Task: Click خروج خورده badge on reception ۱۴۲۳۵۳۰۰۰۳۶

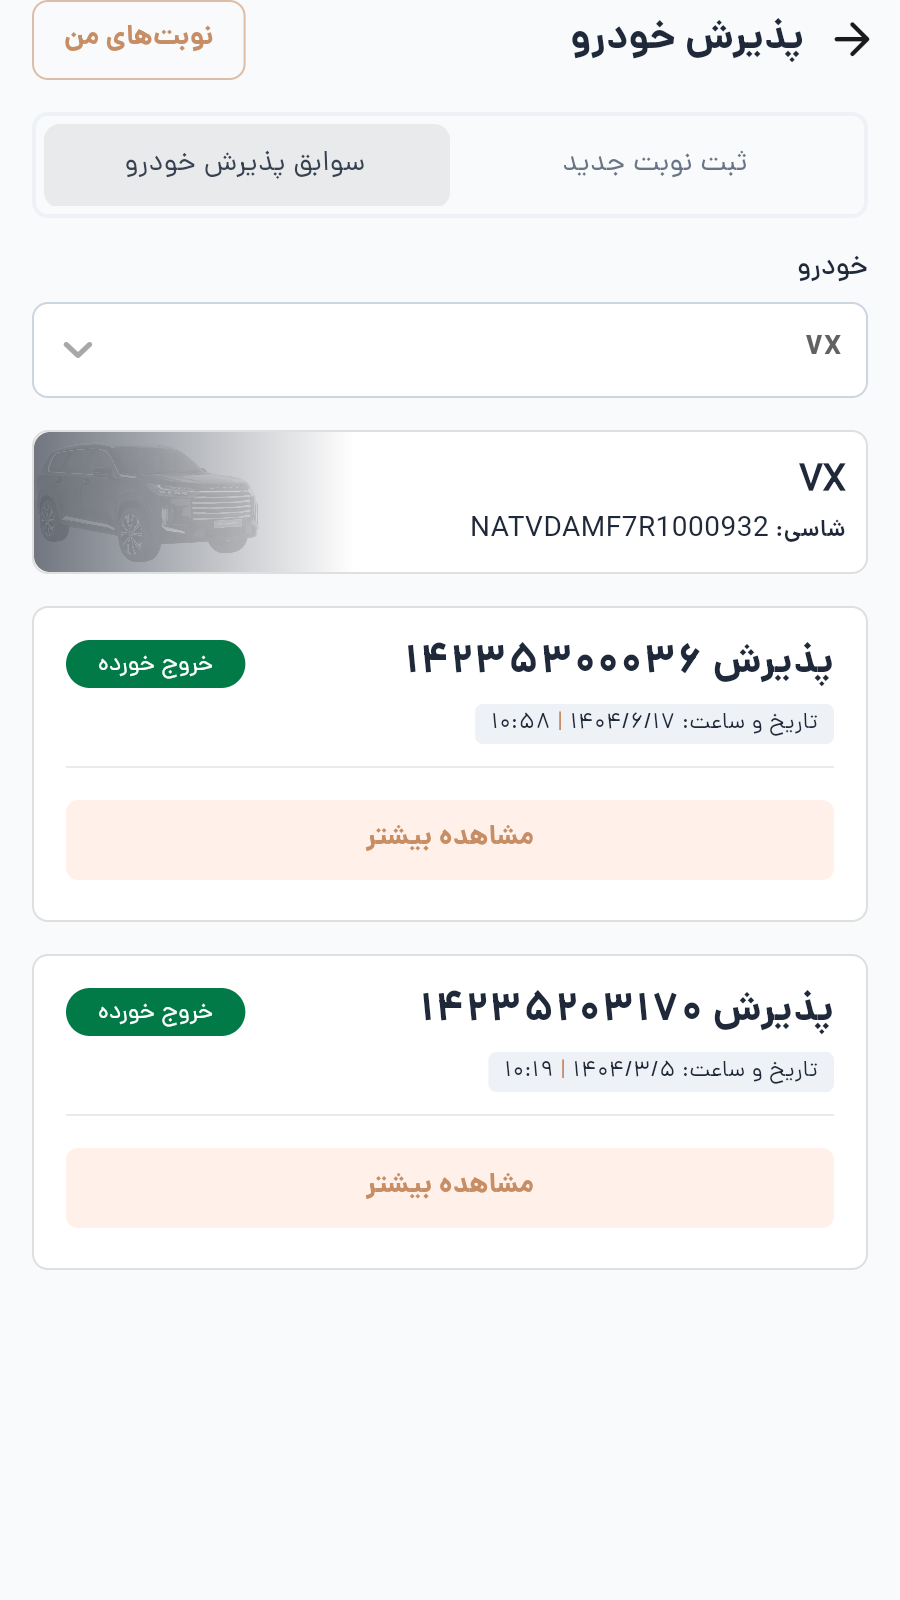Action: click(155, 664)
